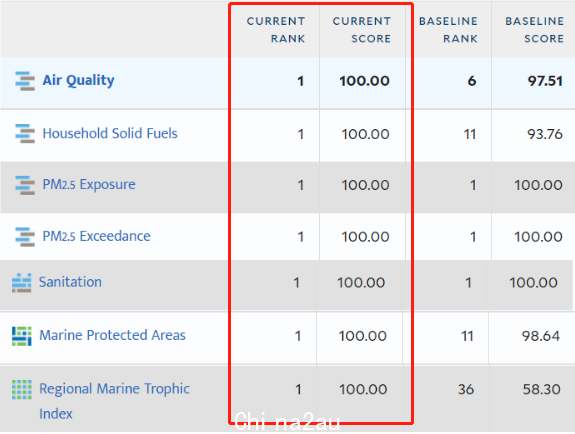
Task: Click the Current Rank column header
Action: coord(276,30)
